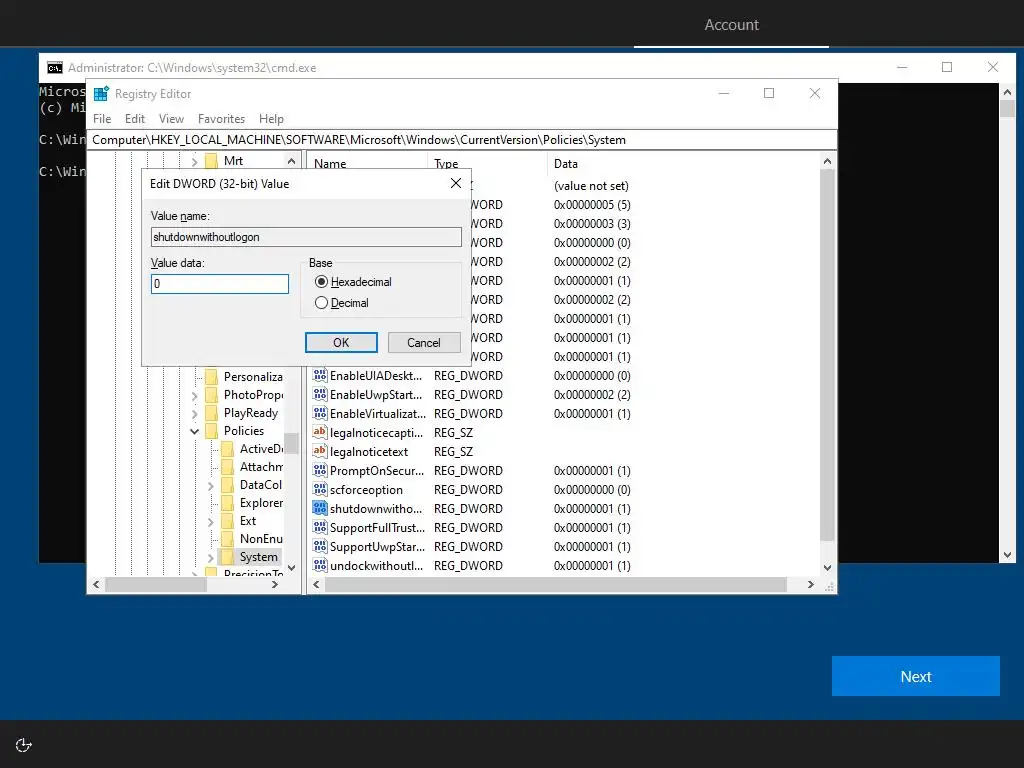Screen dimensions: 1024x768
Task: Select the SupportFullTrust... value icon
Action: 319,527
